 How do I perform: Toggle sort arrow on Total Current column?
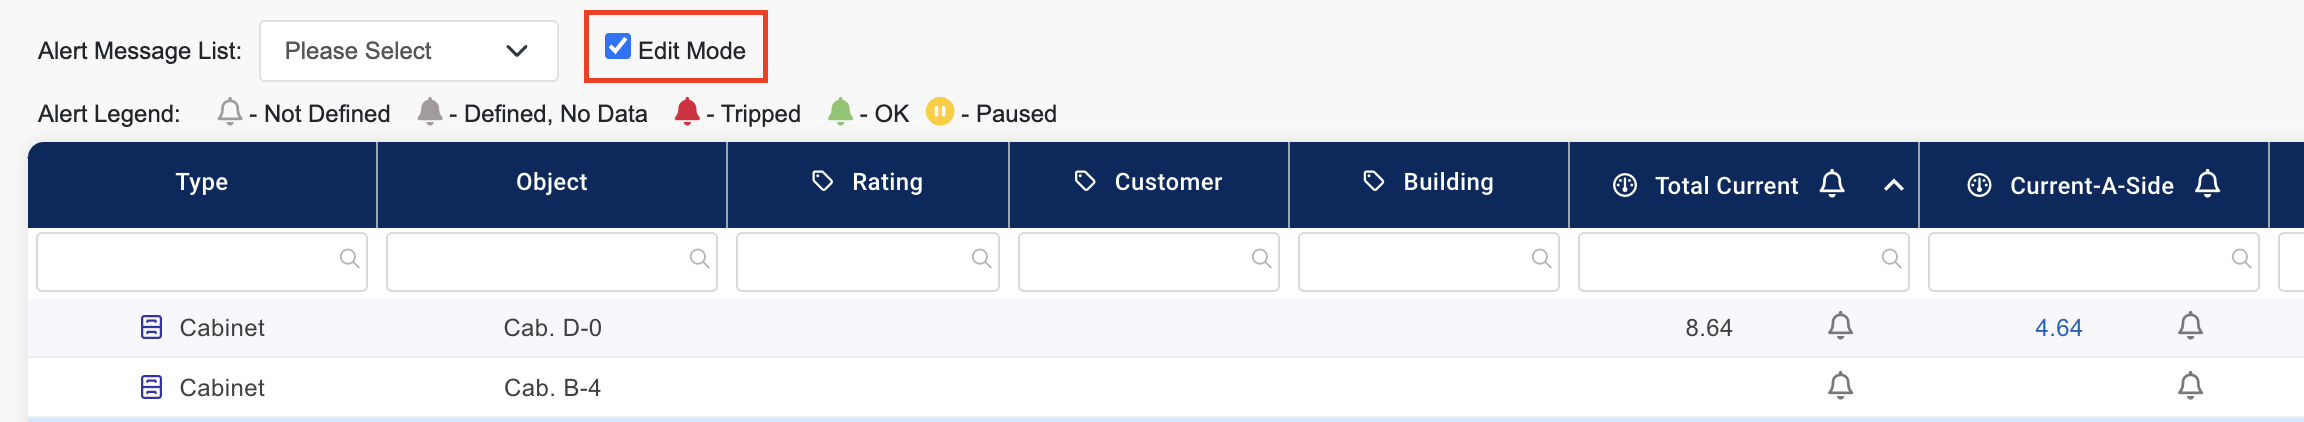pyautogui.click(x=1893, y=185)
